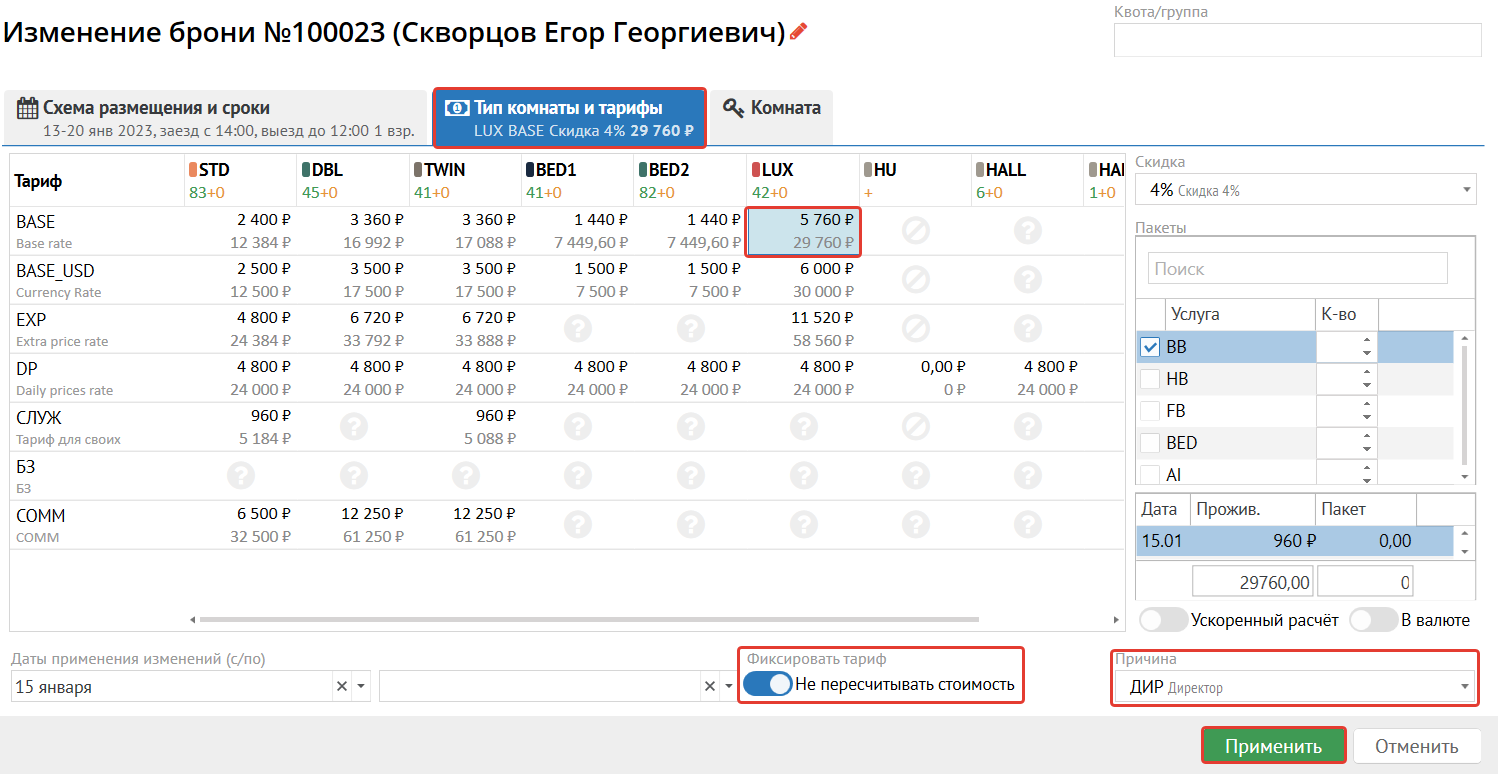Click the question icon in СЛУЖ row, BED2 column
The height and width of the screenshot is (774, 1498).
(x=691, y=427)
